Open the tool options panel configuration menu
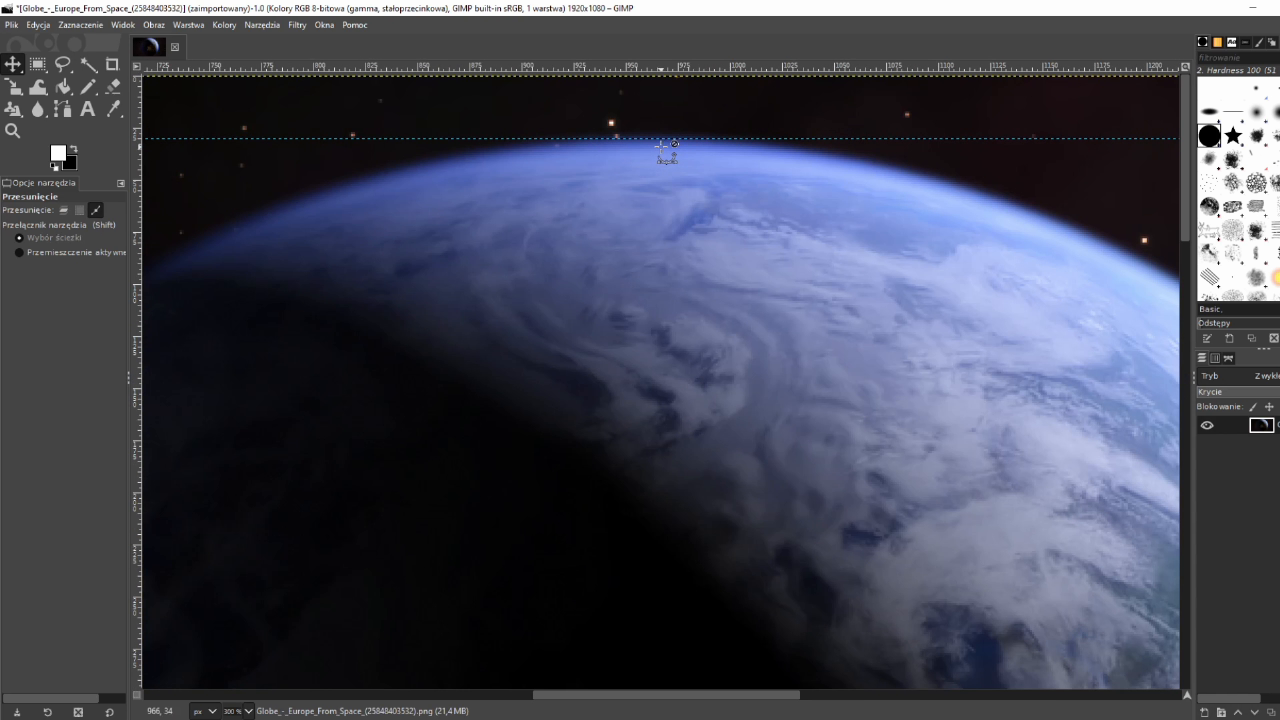This screenshot has width=1280, height=720. 121,183
